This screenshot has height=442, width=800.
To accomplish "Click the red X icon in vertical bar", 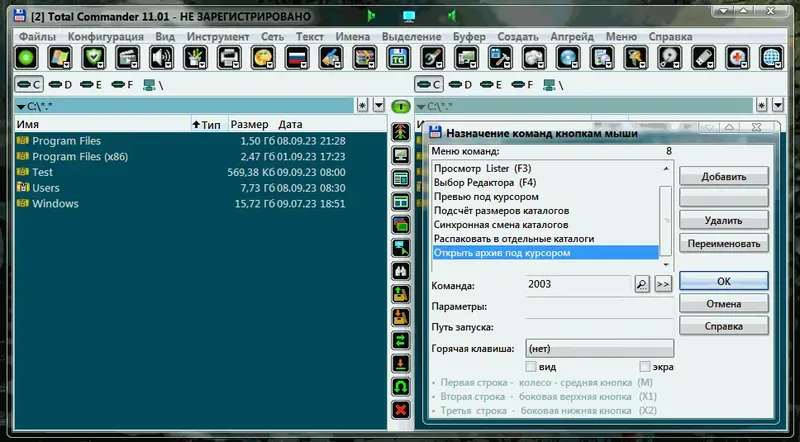I will (401, 409).
